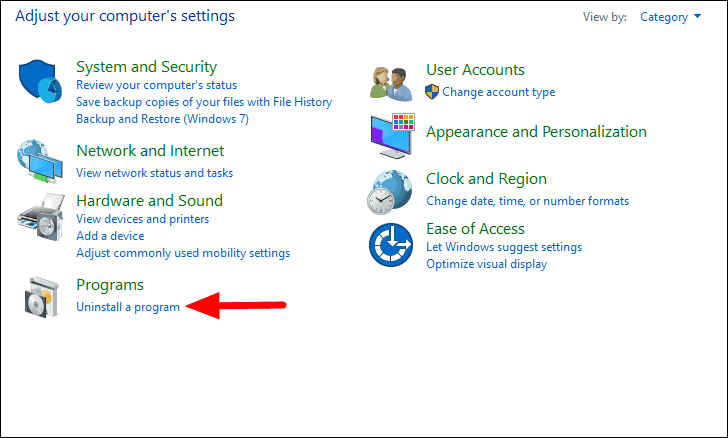Click the Optimize visual display link

click(x=487, y=264)
